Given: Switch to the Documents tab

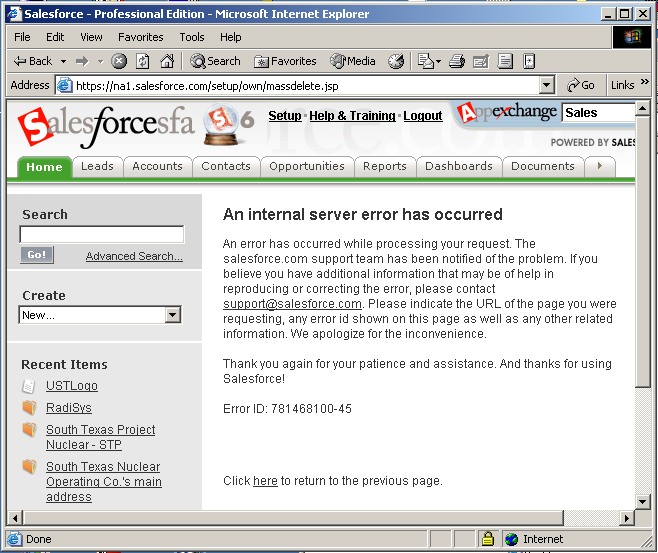Looking at the screenshot, I should 543,166.
